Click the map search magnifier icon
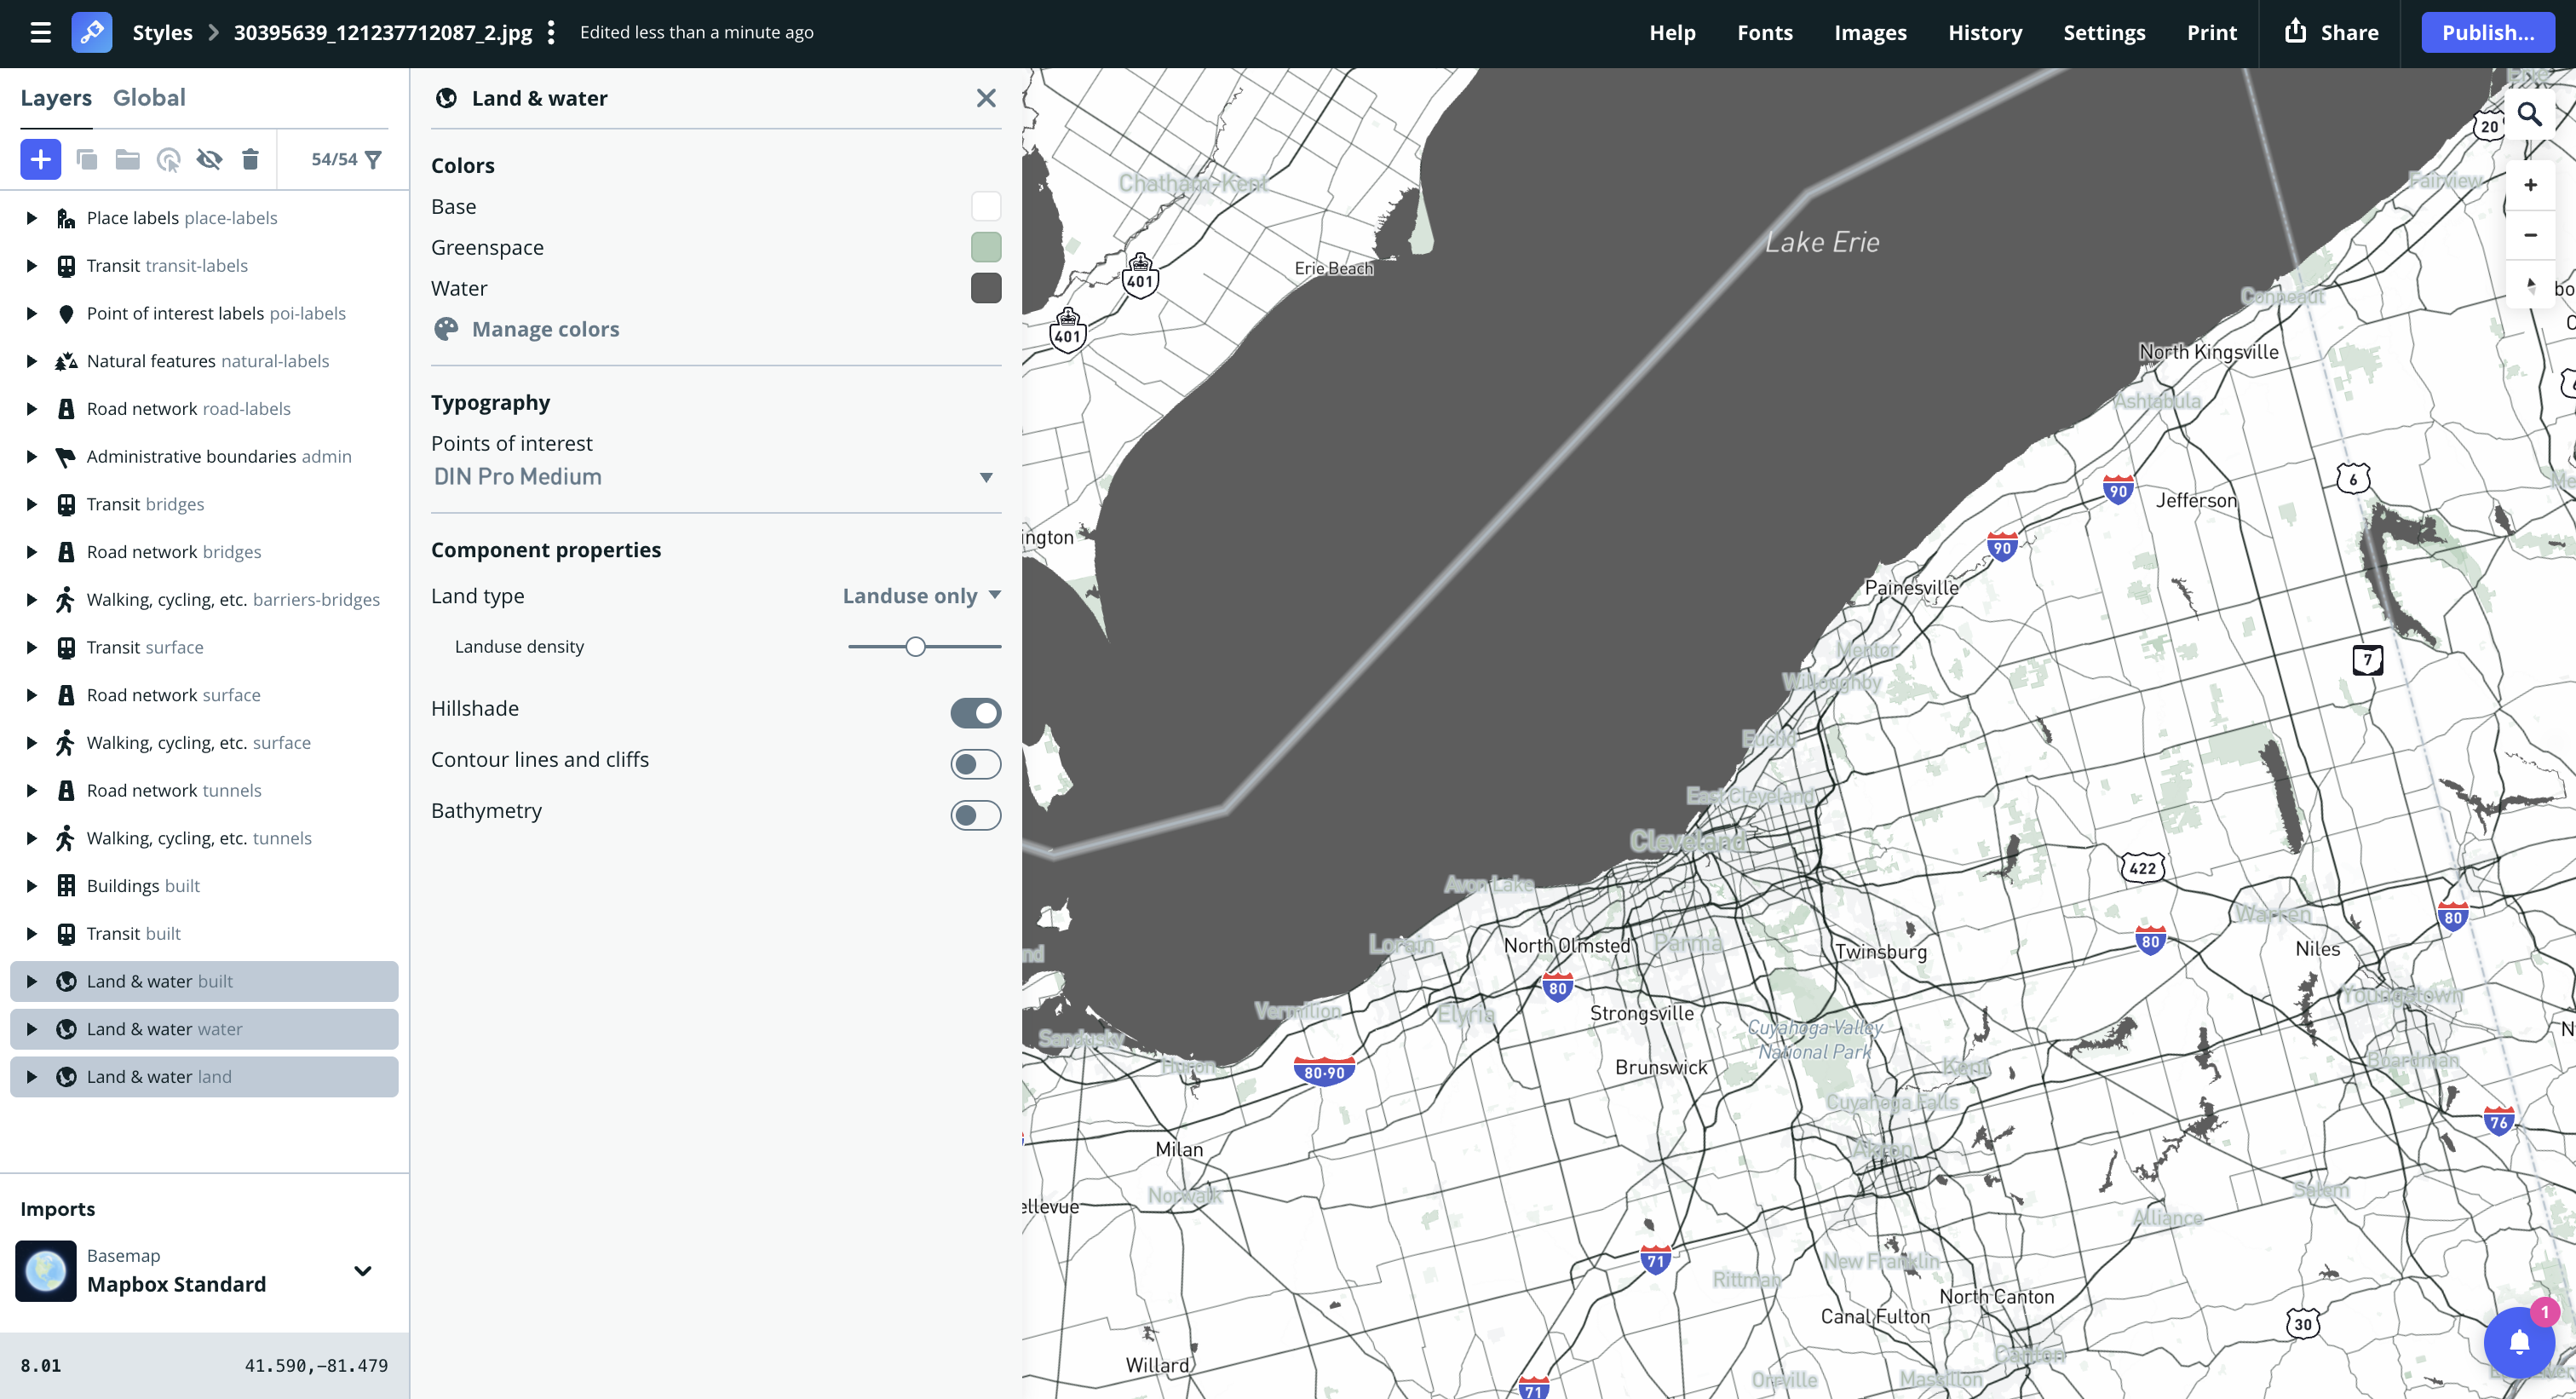2576x1399 pixels. [2529, 114]
